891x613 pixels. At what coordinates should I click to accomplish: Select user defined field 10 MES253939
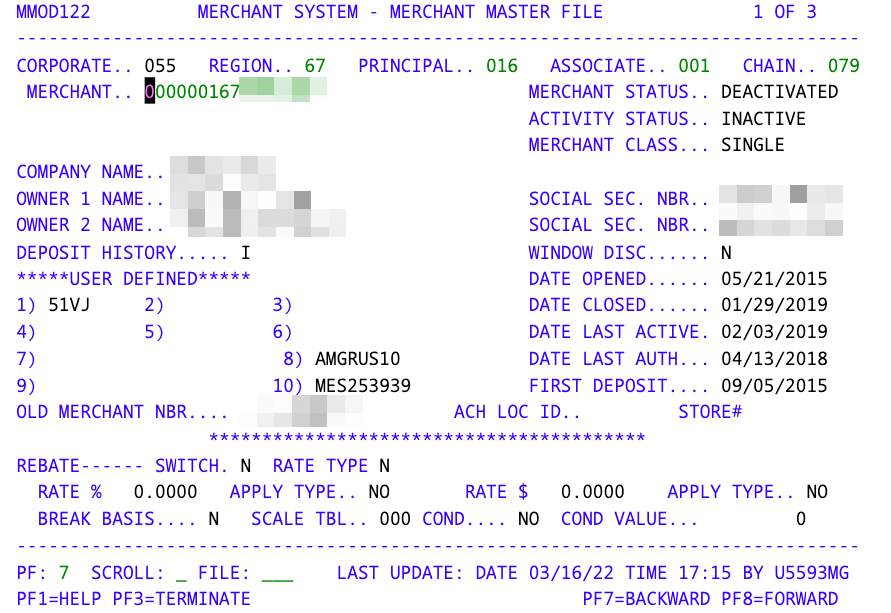point(363,386)
